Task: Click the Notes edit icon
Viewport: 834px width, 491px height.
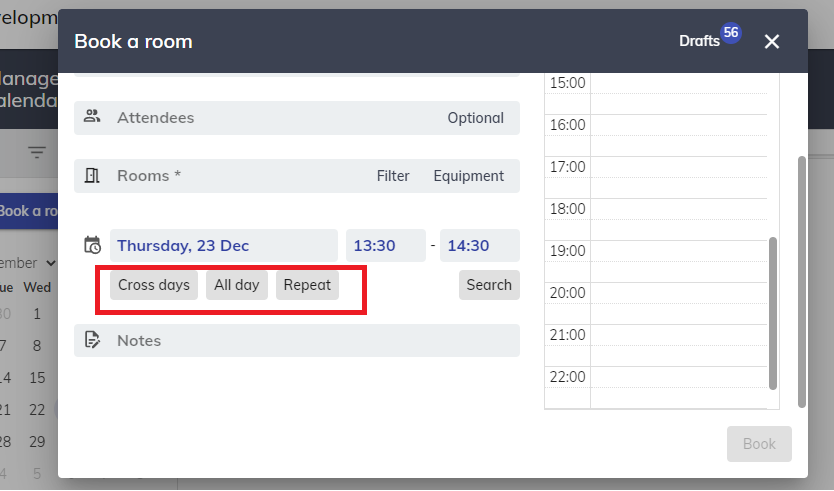Action: click(92, 341)
